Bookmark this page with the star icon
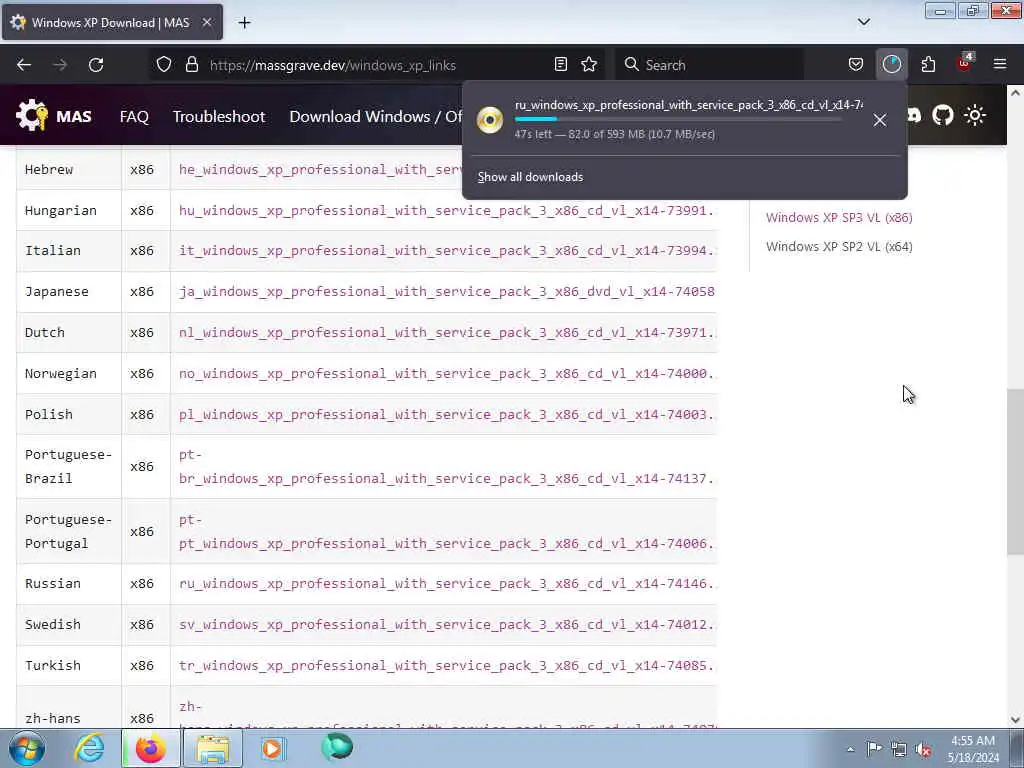Screen dimensions: 1024x768 point(589,65)
